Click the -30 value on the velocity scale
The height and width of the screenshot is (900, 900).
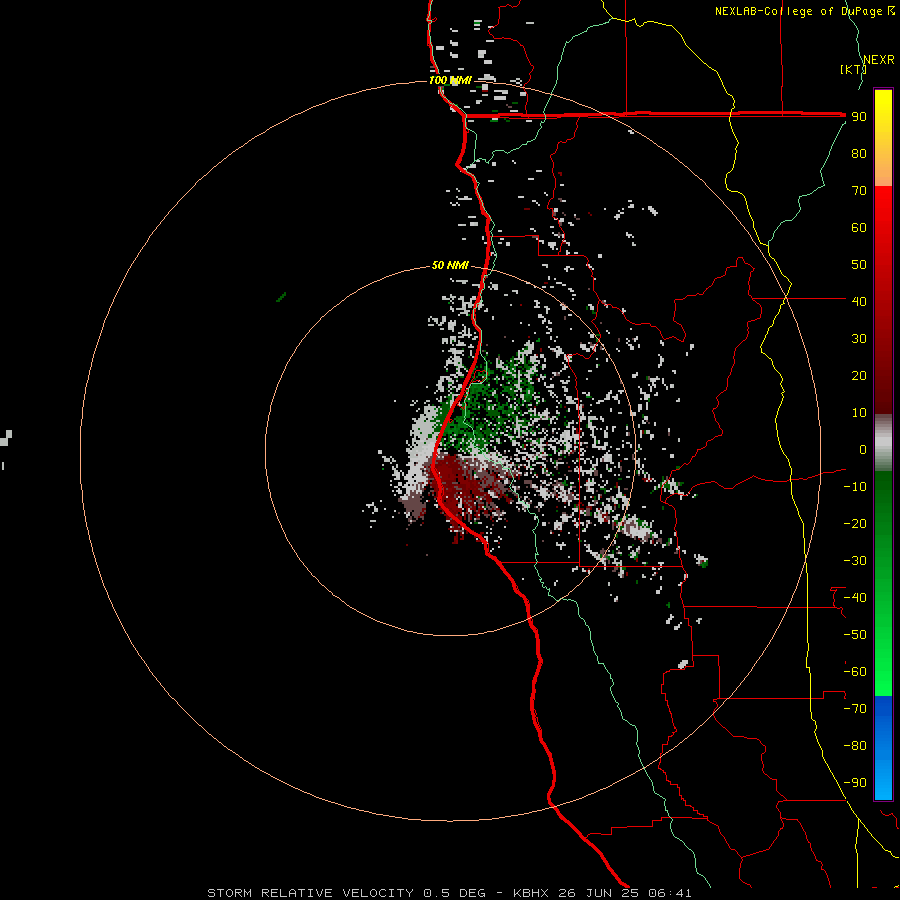(855, 561)
